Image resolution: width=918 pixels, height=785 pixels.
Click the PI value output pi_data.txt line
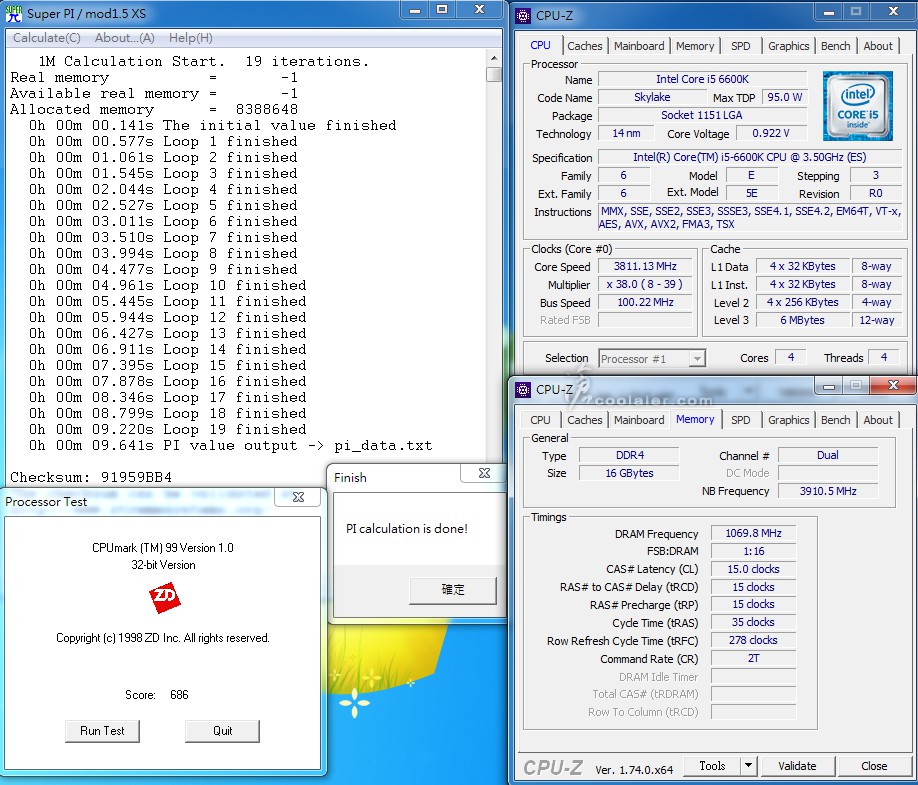231,445
